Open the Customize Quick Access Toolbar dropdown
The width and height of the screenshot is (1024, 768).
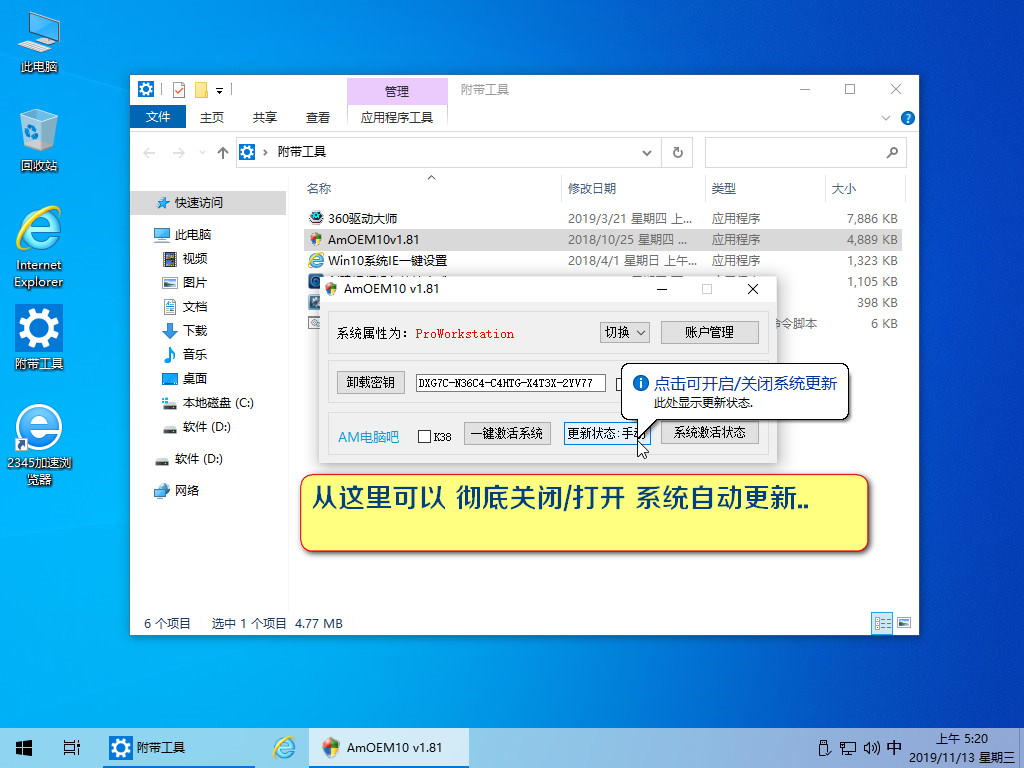pos(219,91)
